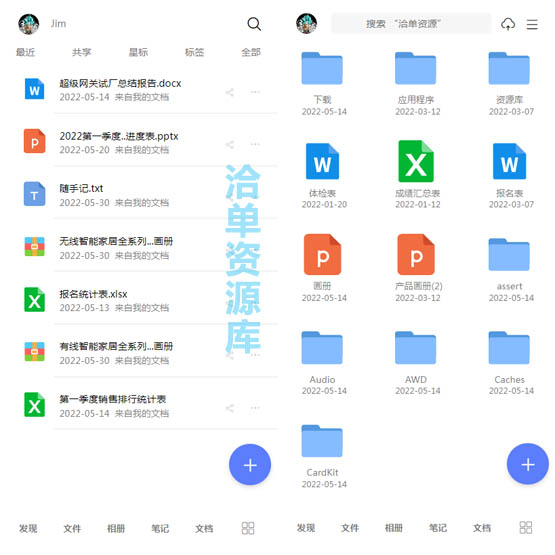The image size is (555, 555).
Task: Tap the search magnifier icon beside Jim
Action: [254, 24]
